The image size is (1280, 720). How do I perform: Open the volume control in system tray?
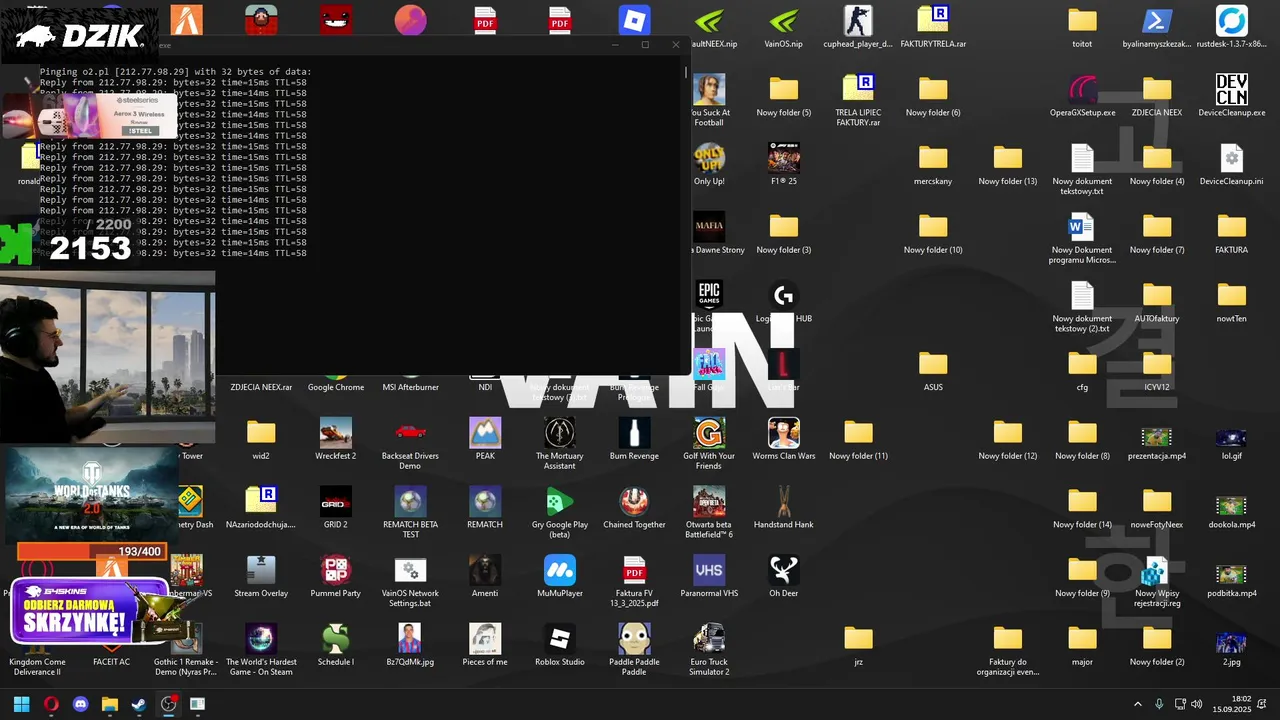(x=1199, y=704)
